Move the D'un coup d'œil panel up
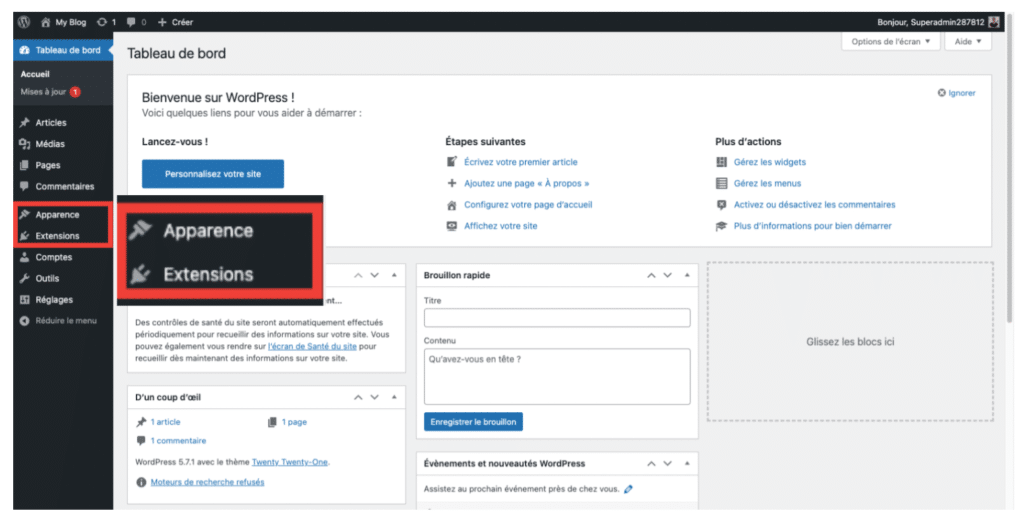The image size is (1024, 517). coord(358,398)
